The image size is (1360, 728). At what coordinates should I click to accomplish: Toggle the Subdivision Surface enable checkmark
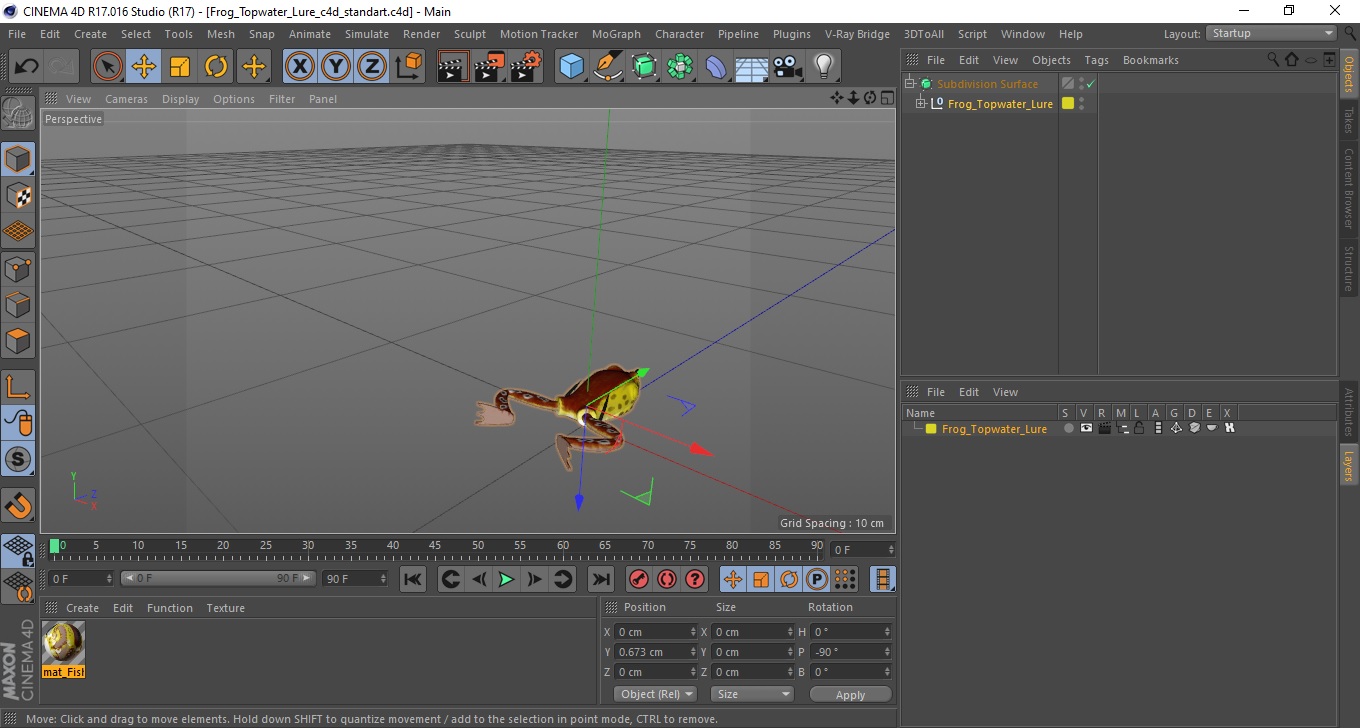[x=1090, y=84]
